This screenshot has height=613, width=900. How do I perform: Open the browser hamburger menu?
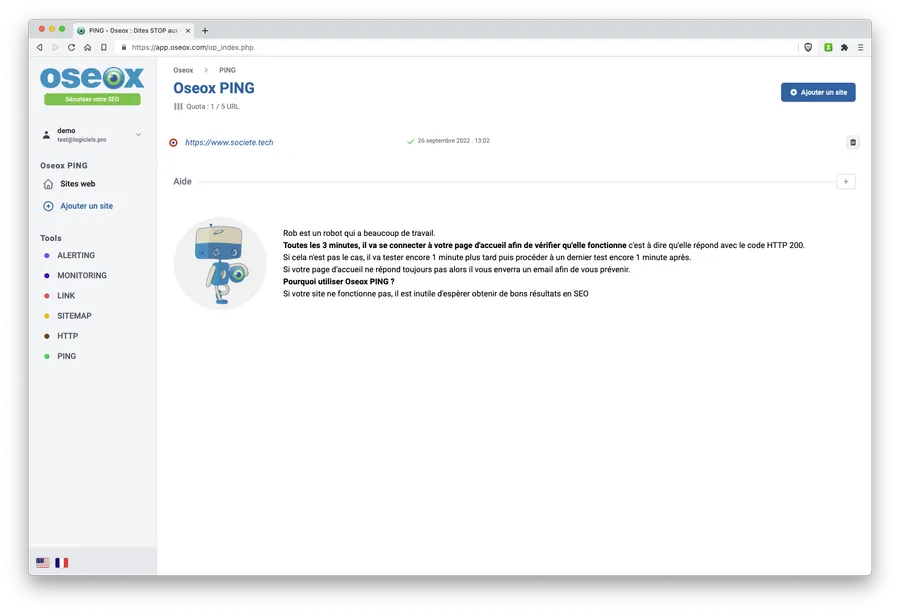click(860, 48)
